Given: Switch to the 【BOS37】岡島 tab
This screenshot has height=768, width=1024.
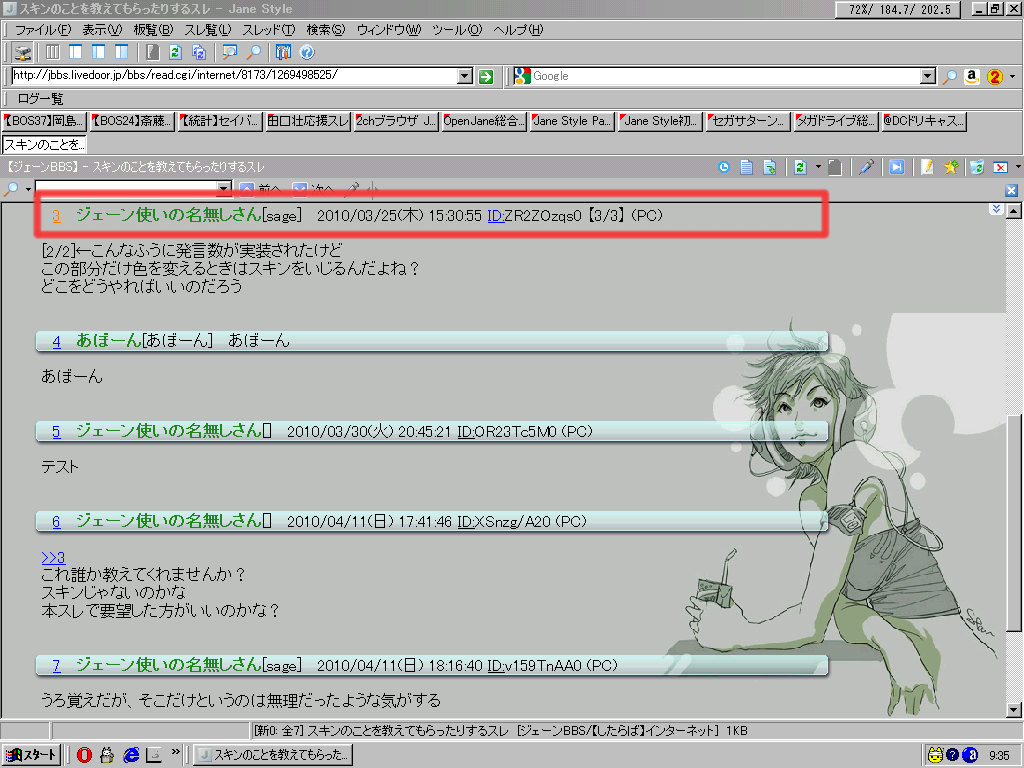Looking at the screenshot, I should 44,121.
